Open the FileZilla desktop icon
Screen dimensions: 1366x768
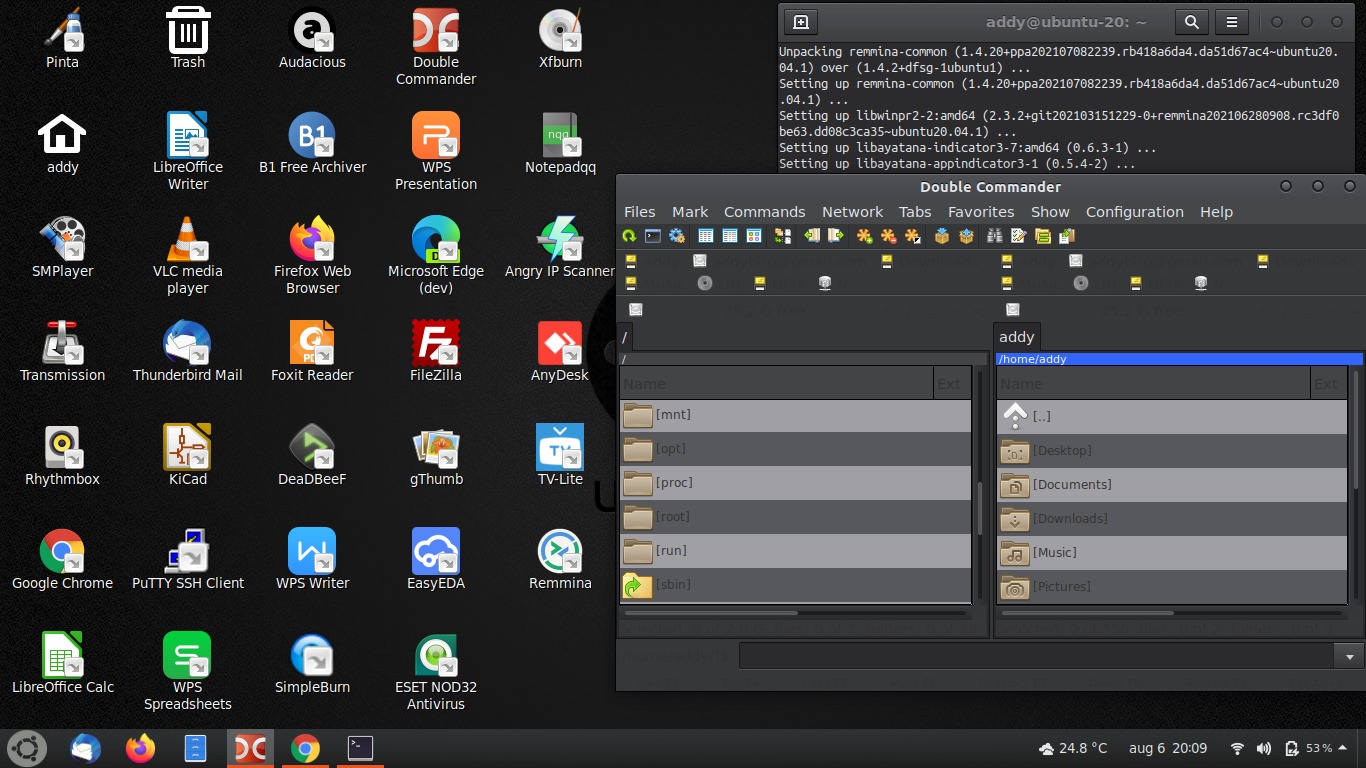pos(436,353)
